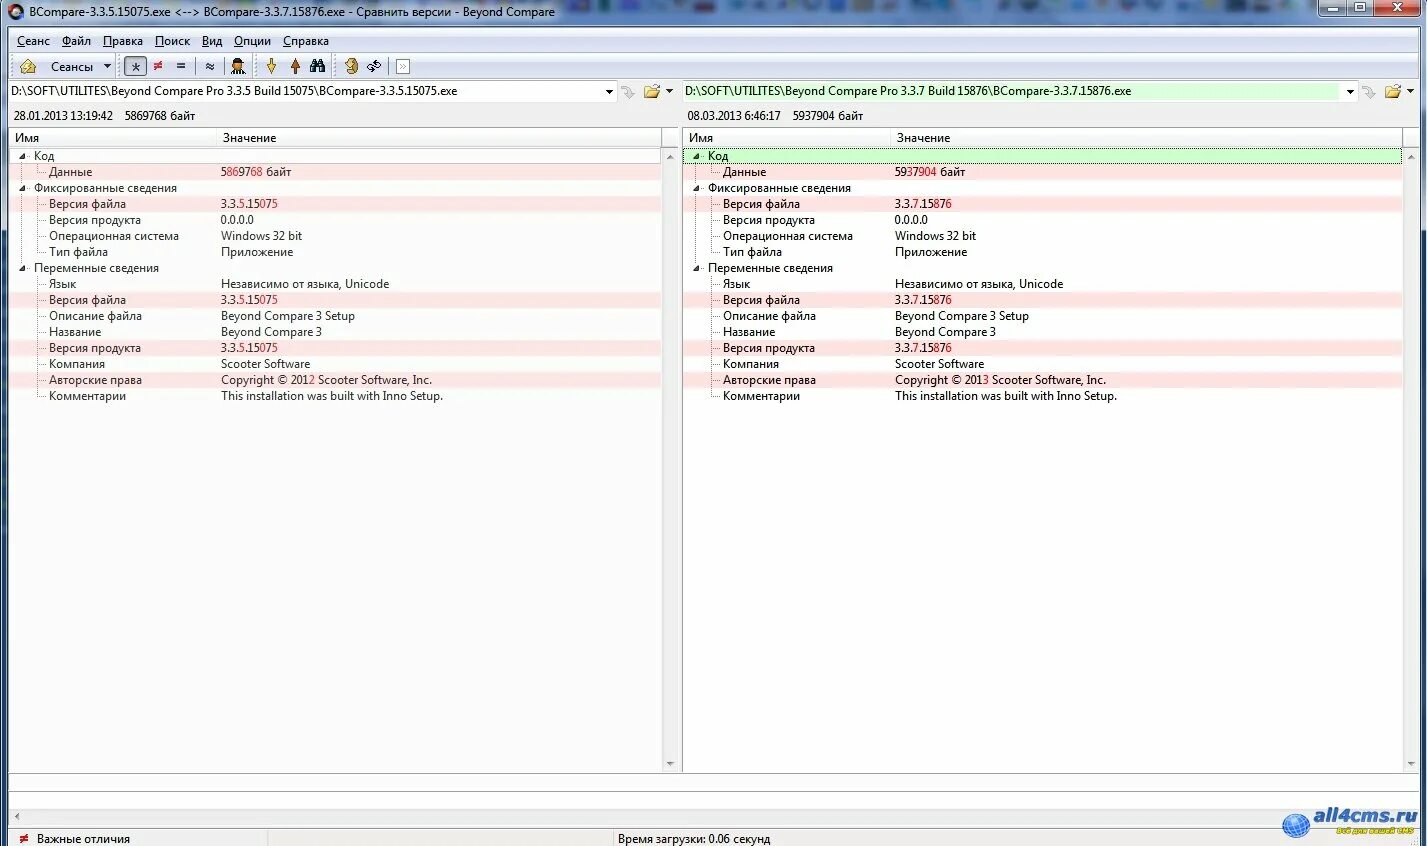Select left Авторские права row
Screen dimensions: 1427x846
(x=335, y=380)
